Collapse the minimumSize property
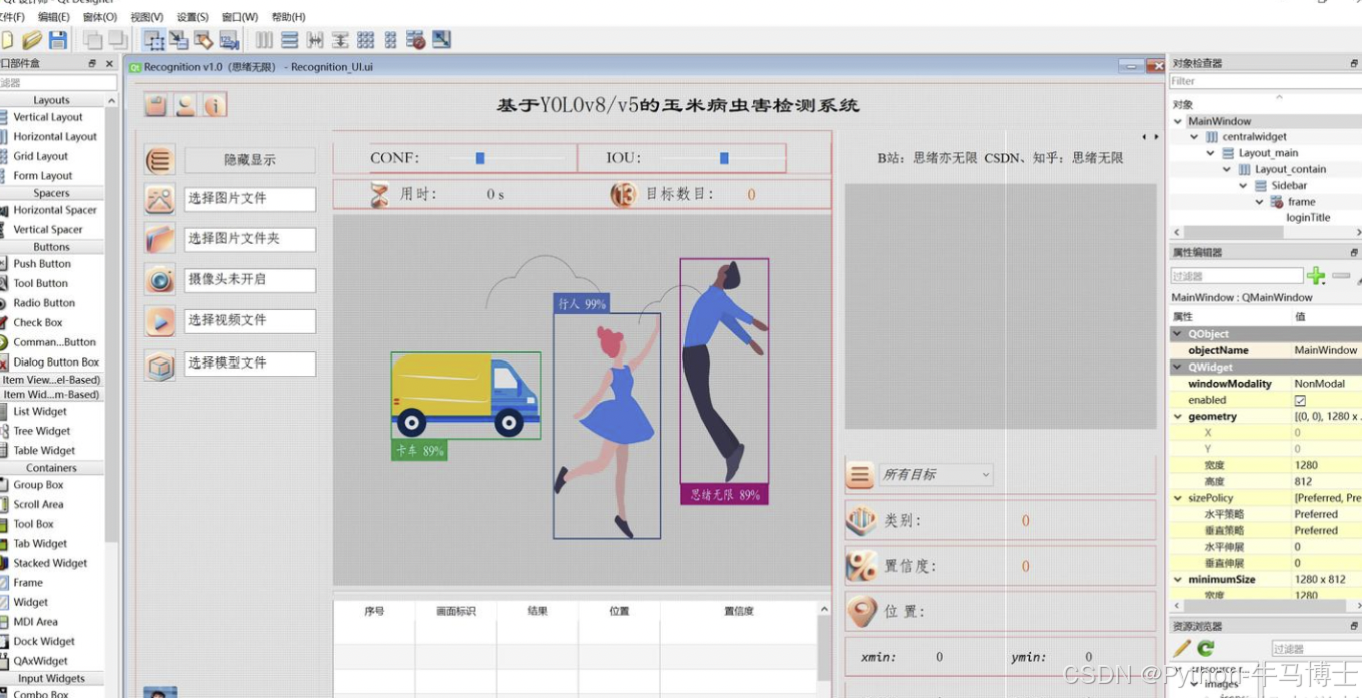This screenshot has width=1362, height=698. pyautogui.click(x=1178, y=580)
